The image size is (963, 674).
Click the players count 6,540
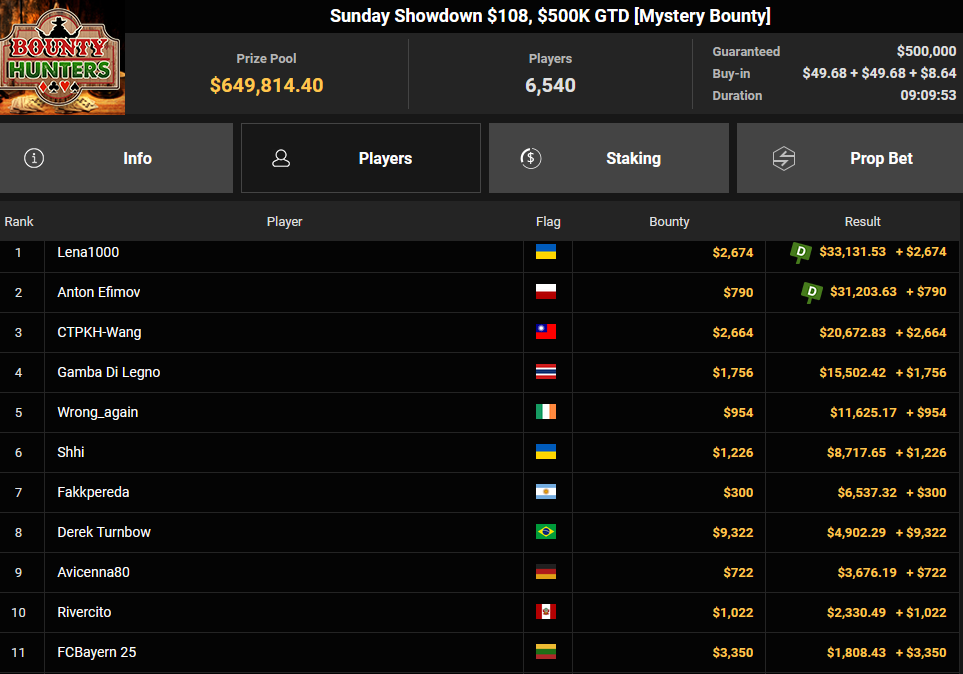550,85
